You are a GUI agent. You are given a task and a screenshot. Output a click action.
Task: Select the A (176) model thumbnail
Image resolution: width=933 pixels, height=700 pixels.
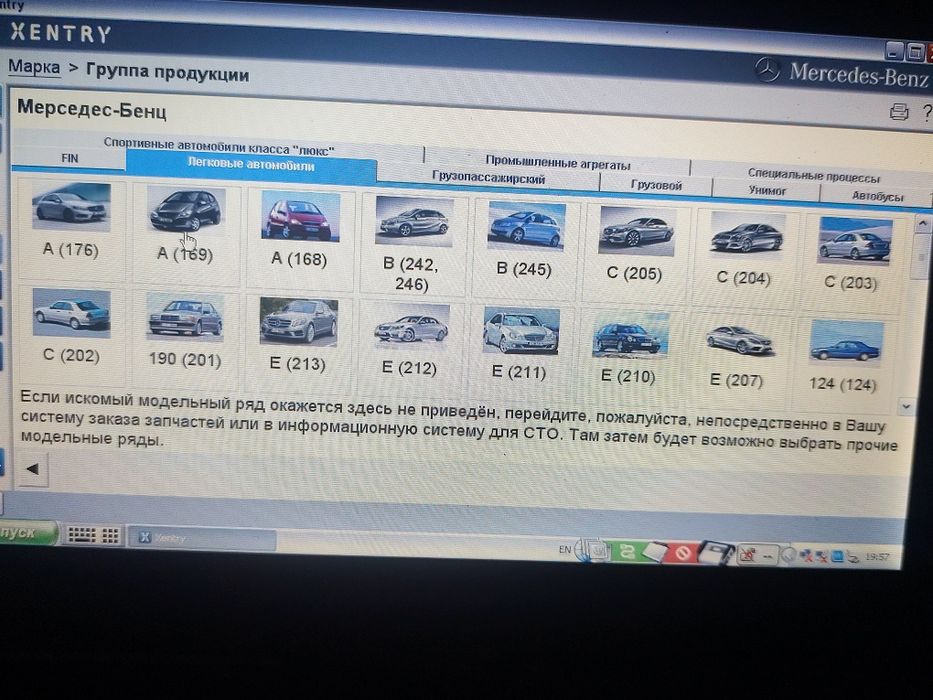point(71,207)
